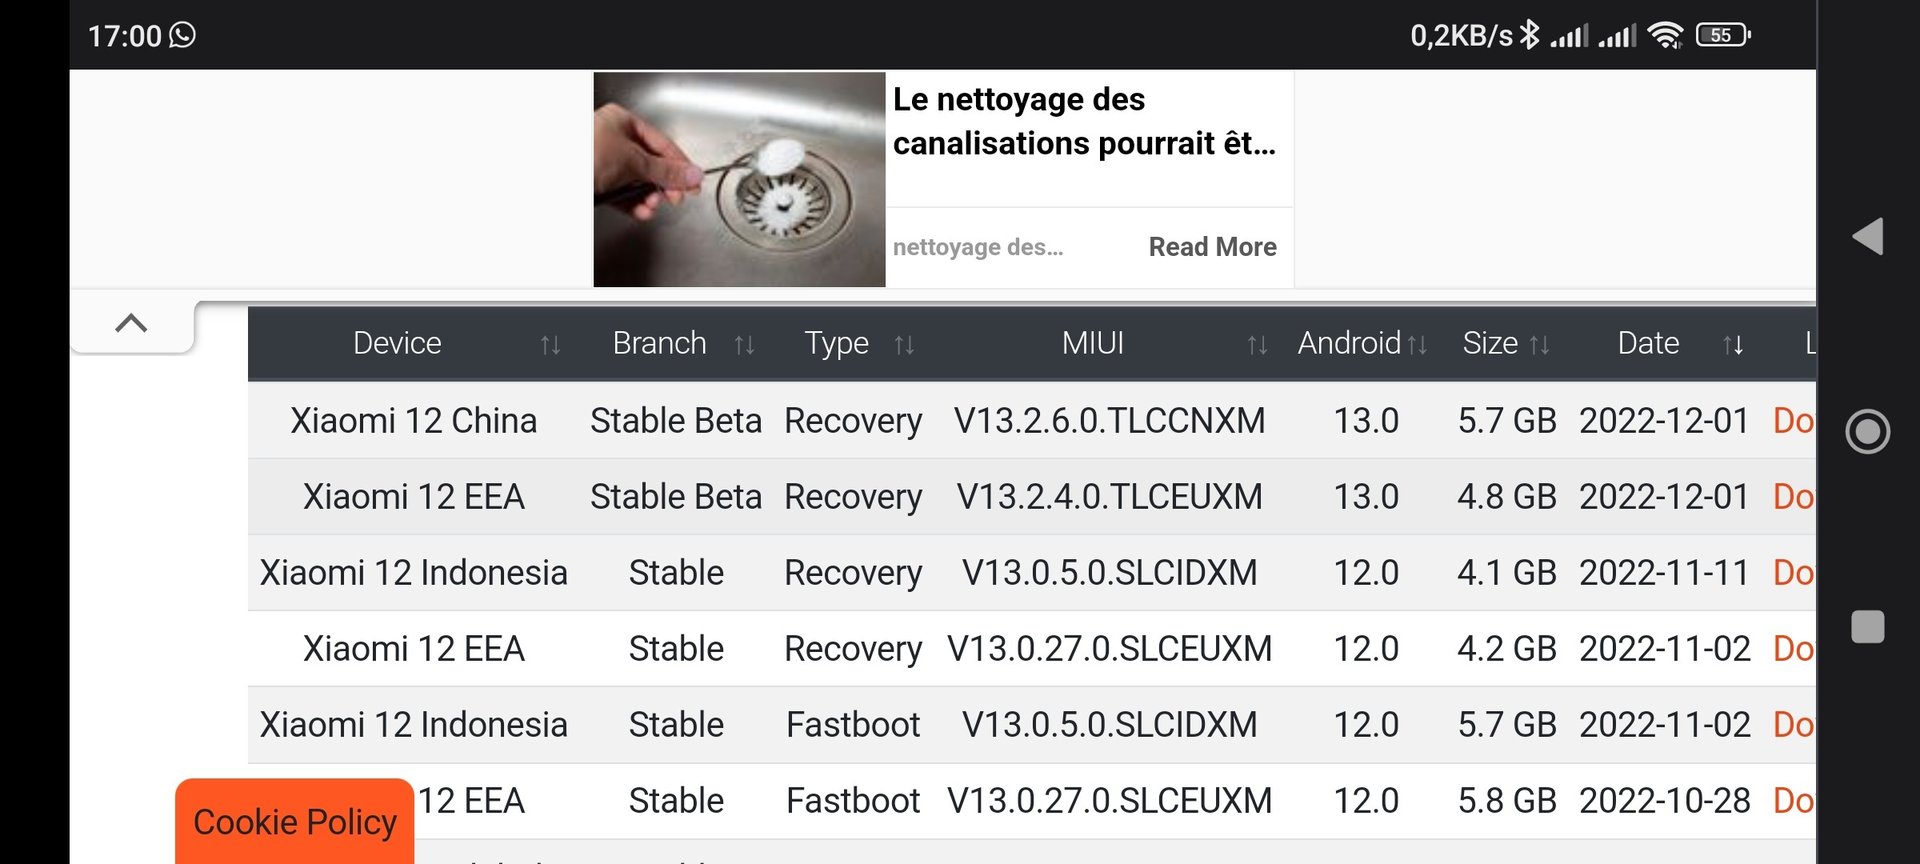Tap the Android recent apps square

tap(1868, 627)
